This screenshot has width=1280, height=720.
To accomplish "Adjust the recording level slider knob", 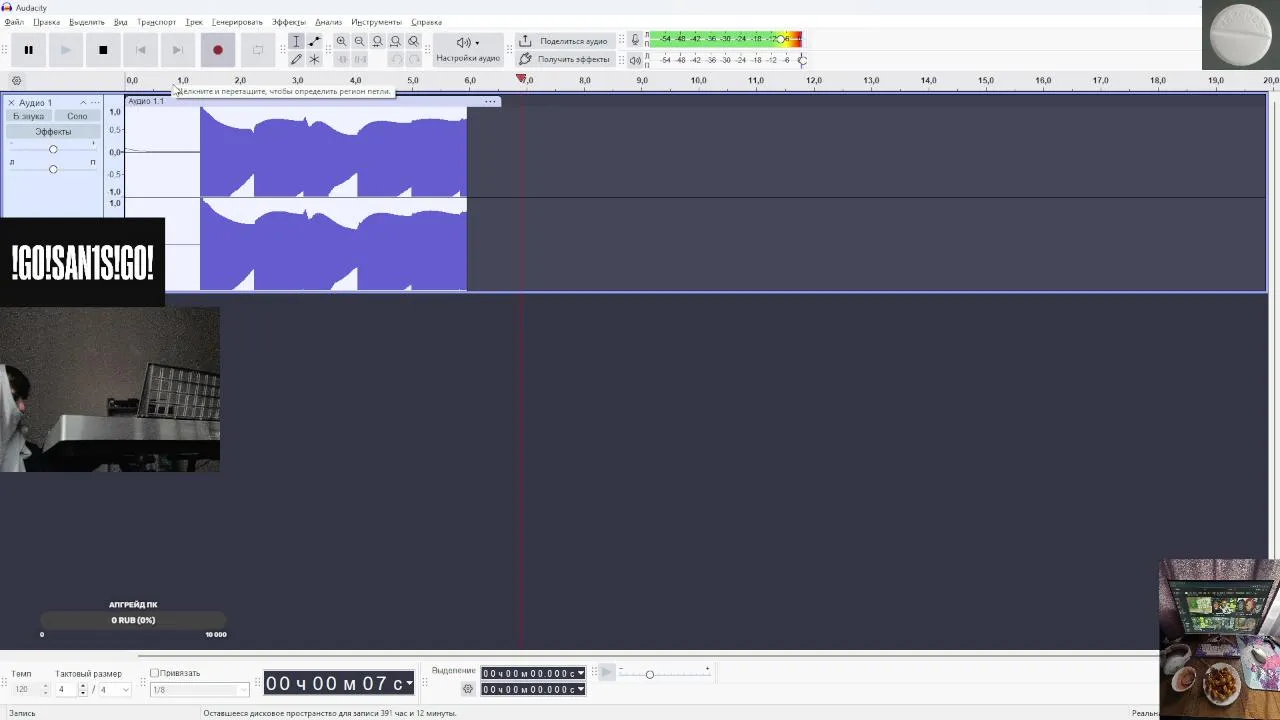I will pos(782,39).
